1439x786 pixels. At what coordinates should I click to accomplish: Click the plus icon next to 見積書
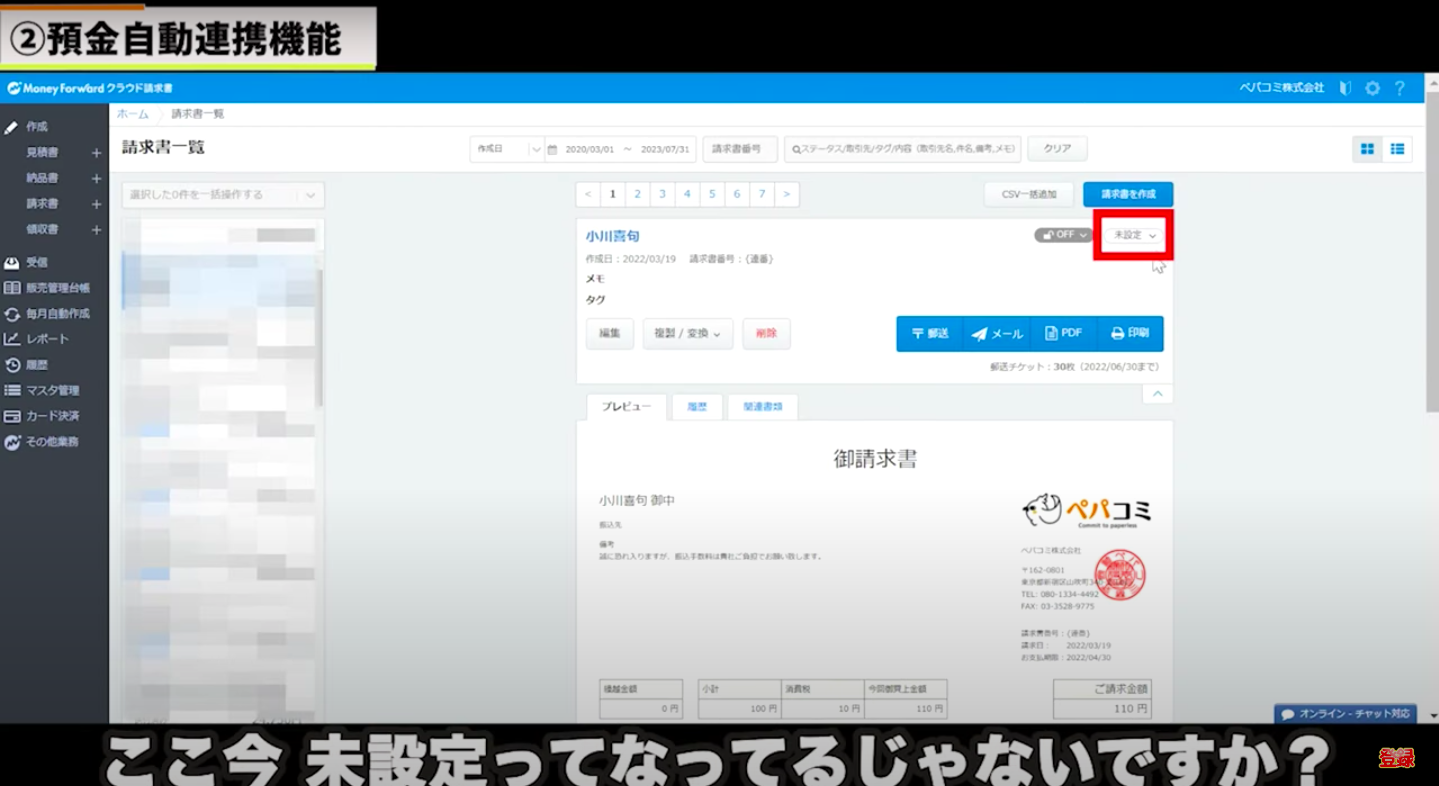click(96, 153)
